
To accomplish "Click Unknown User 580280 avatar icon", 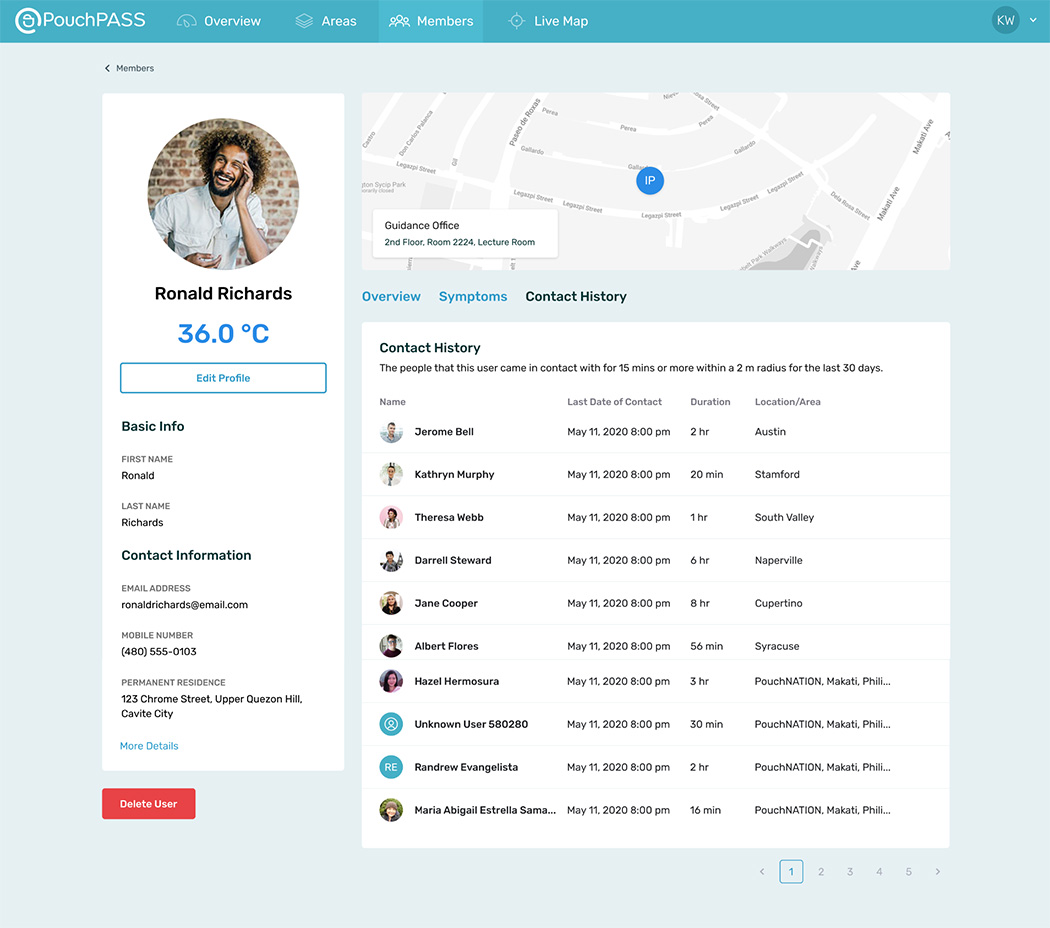I will (391, 724).
